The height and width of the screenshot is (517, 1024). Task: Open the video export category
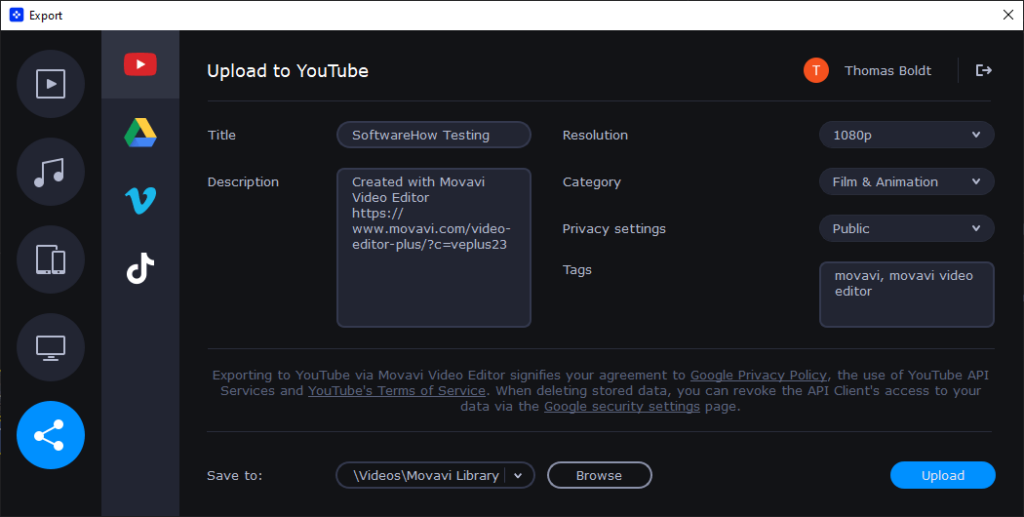coord(50,84)
